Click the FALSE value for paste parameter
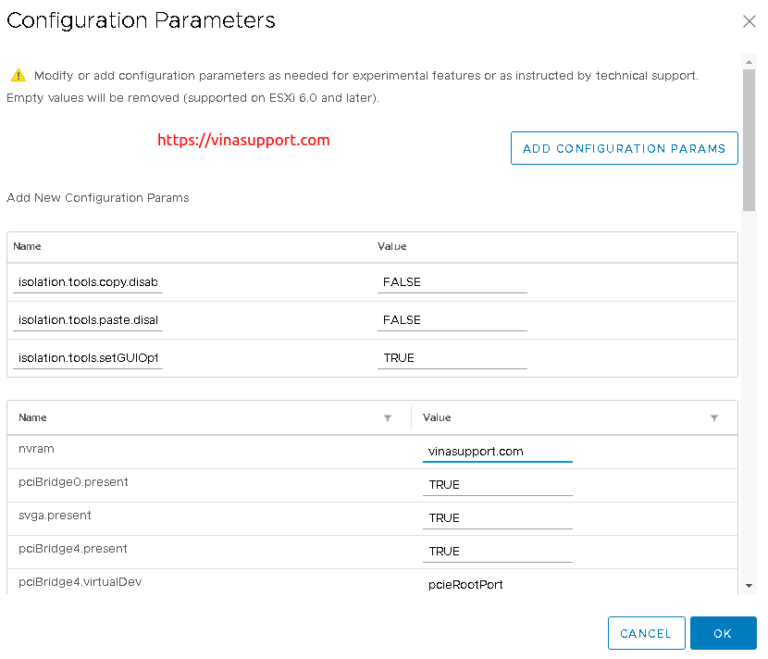The image size is (768, 659). click(x=451, y=320)
